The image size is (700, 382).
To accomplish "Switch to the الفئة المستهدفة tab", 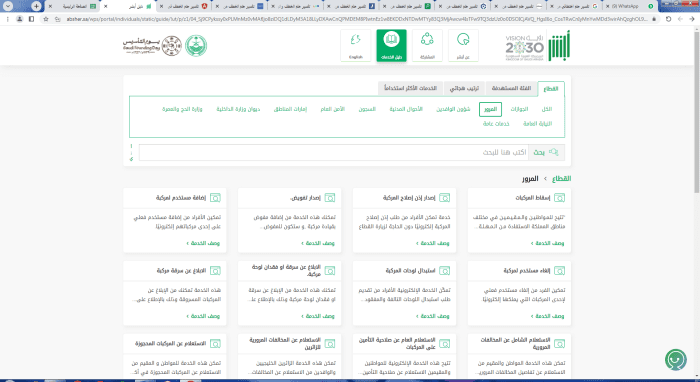I will coord(511,88).
